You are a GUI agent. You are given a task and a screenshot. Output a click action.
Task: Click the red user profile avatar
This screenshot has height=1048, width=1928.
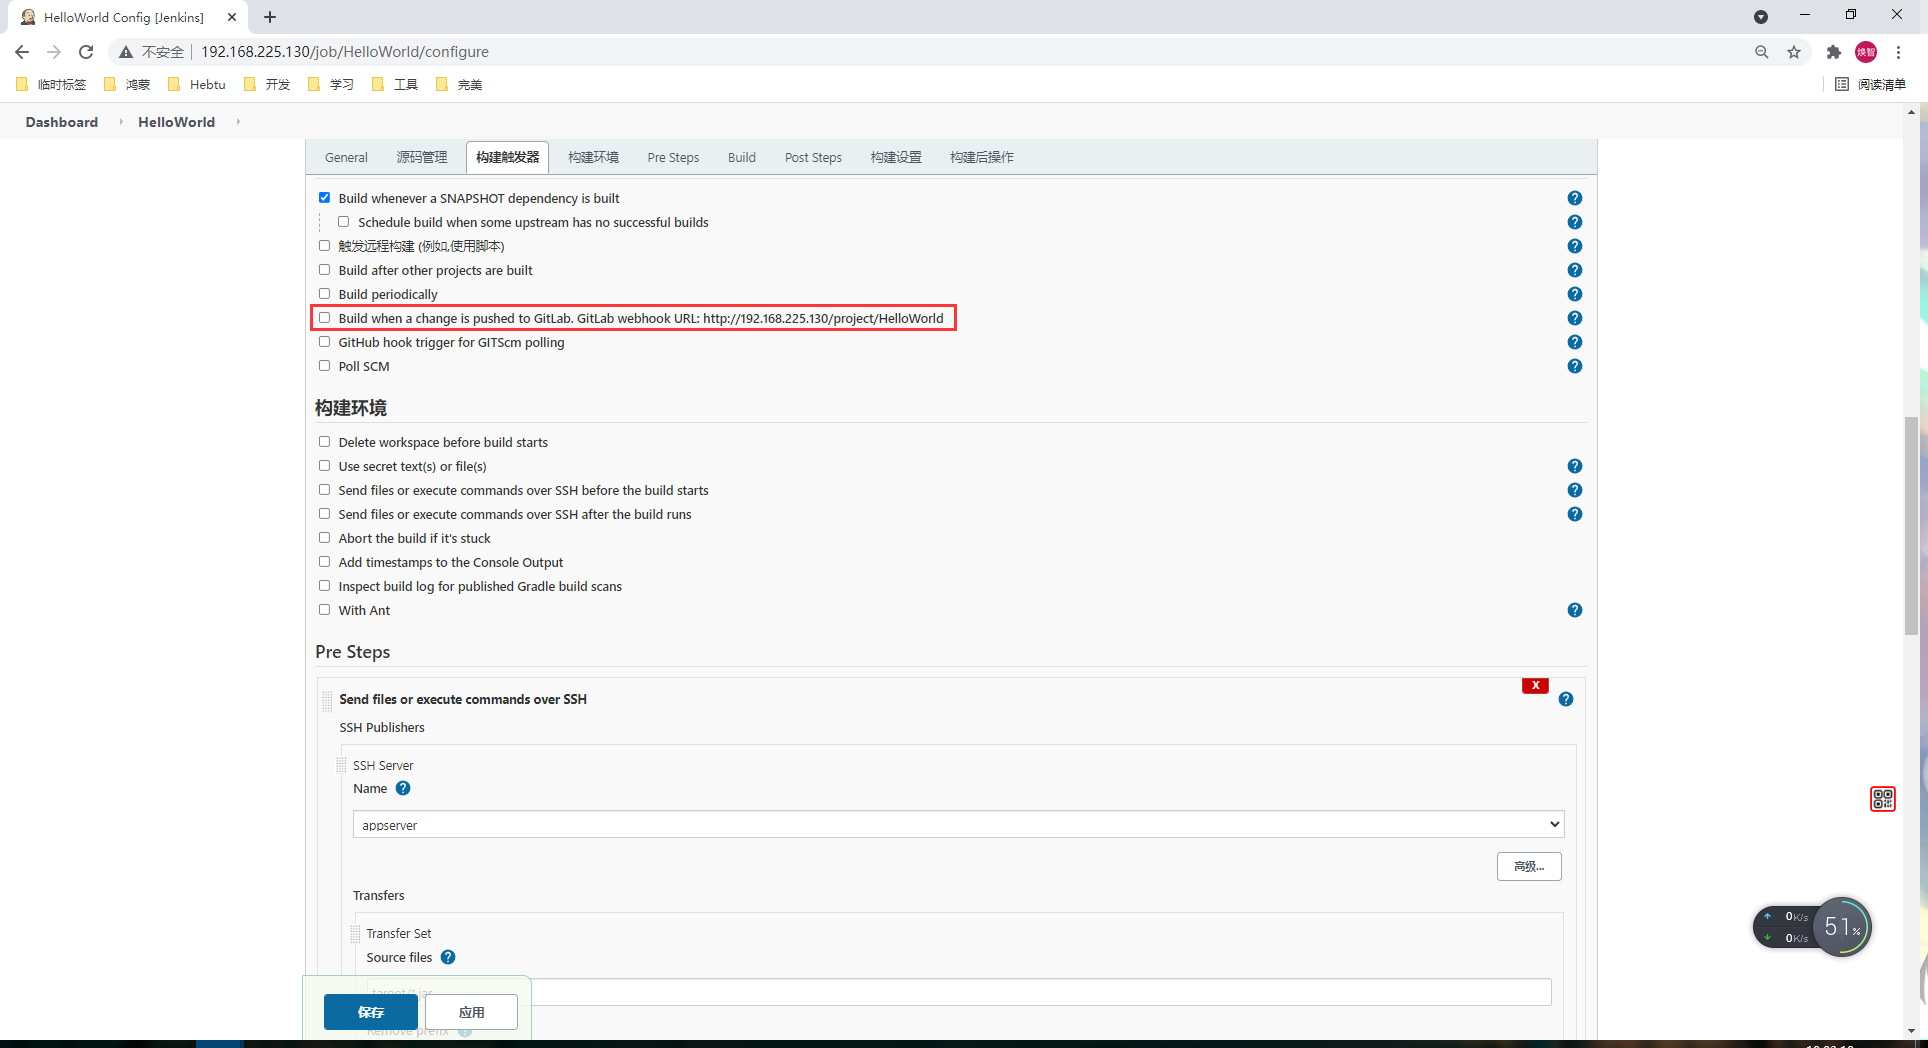click(x=1866, y=52)
